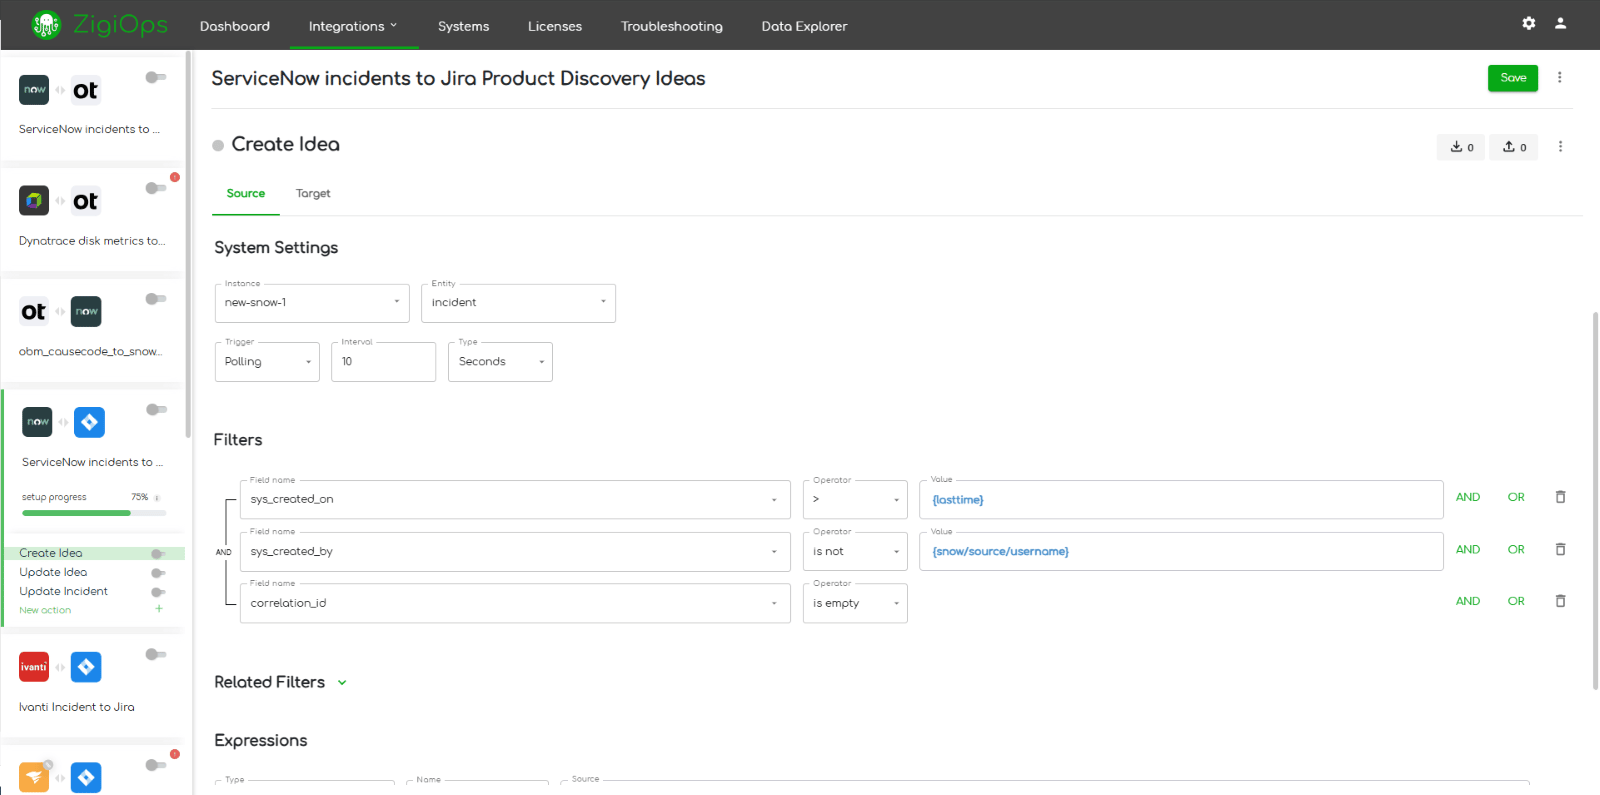Click the Dynatrace logo icon
Viewport: 1600px width, 795px height.
click(x=34, y=201)
